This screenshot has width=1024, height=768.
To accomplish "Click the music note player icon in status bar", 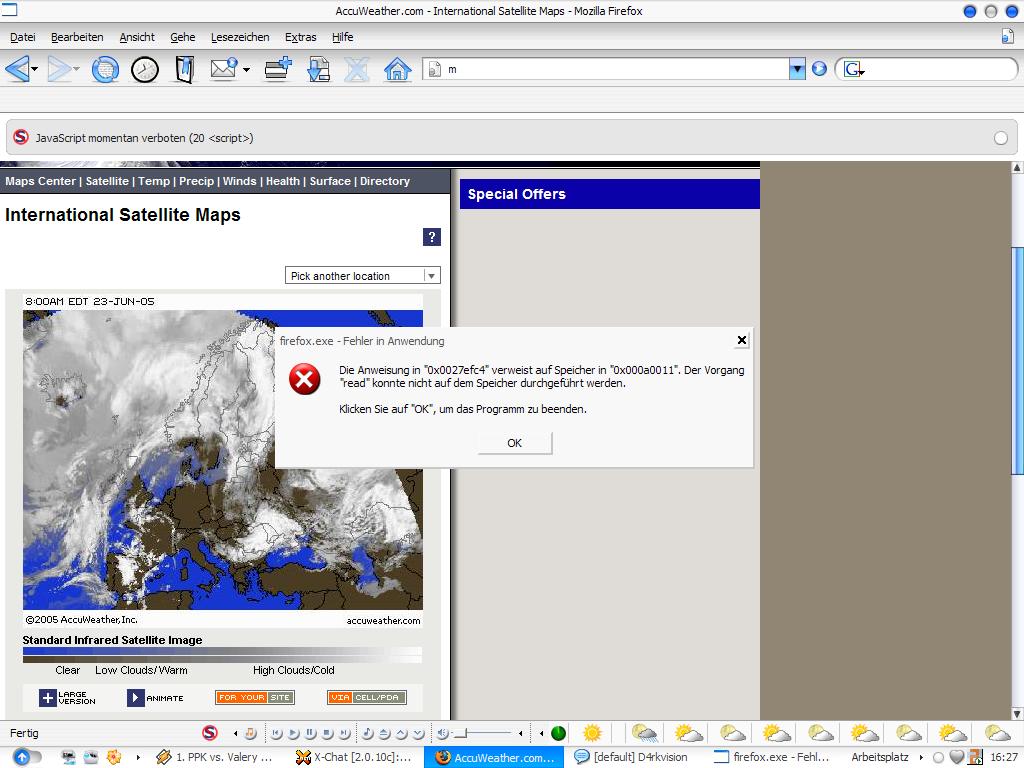I will [x=250, y=733].
